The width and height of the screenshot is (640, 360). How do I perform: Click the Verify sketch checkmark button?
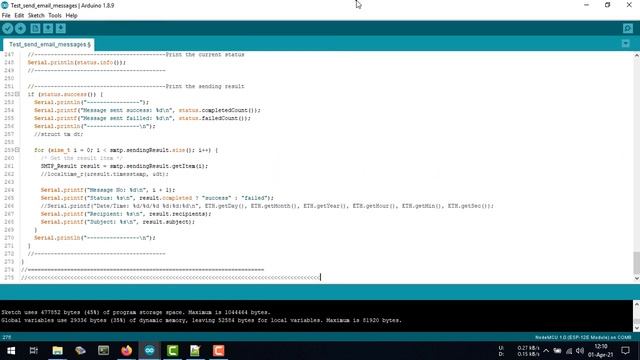tap(8, 28)
